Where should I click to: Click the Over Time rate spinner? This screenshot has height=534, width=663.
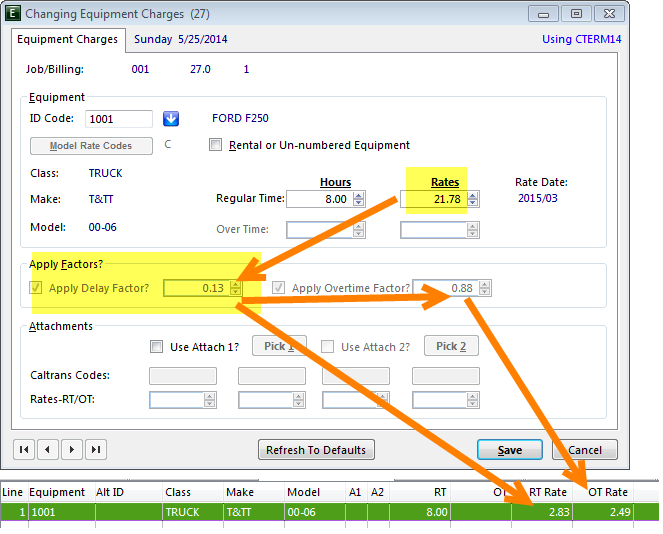point(473,230)
